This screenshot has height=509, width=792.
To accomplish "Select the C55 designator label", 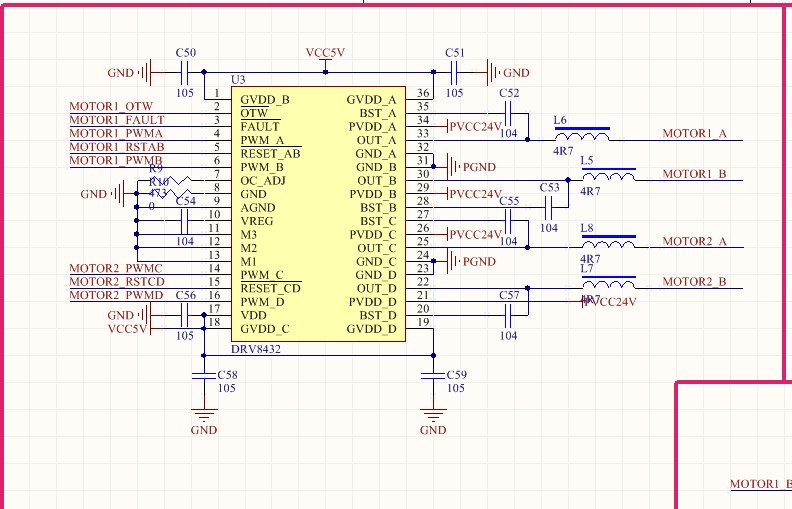I will tap(509, 201).
